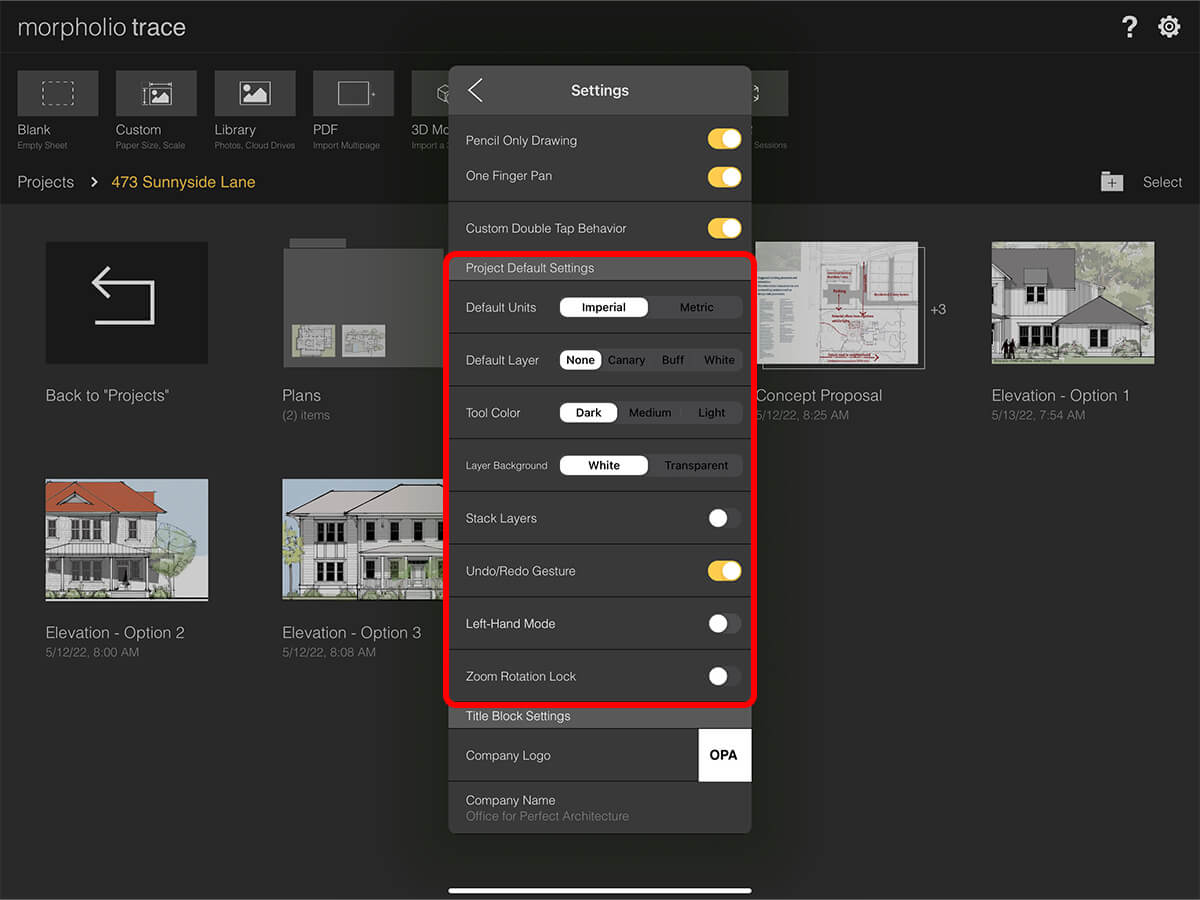Click the new folder icon beside Select
Screen dimensions: 1200x900
1112,182
